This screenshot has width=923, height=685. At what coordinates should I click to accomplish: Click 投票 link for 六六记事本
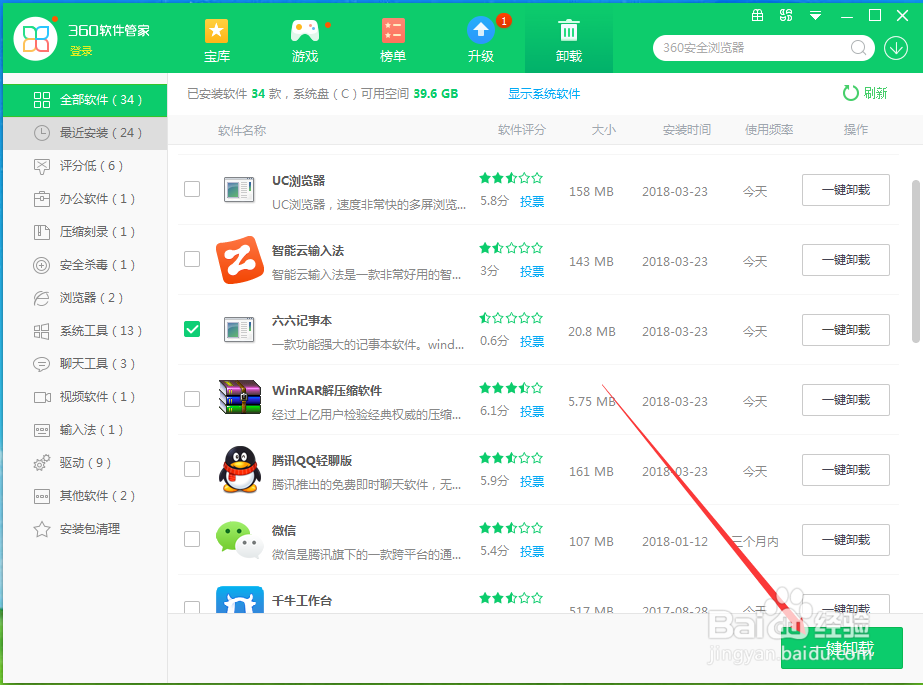click(532, 342)
